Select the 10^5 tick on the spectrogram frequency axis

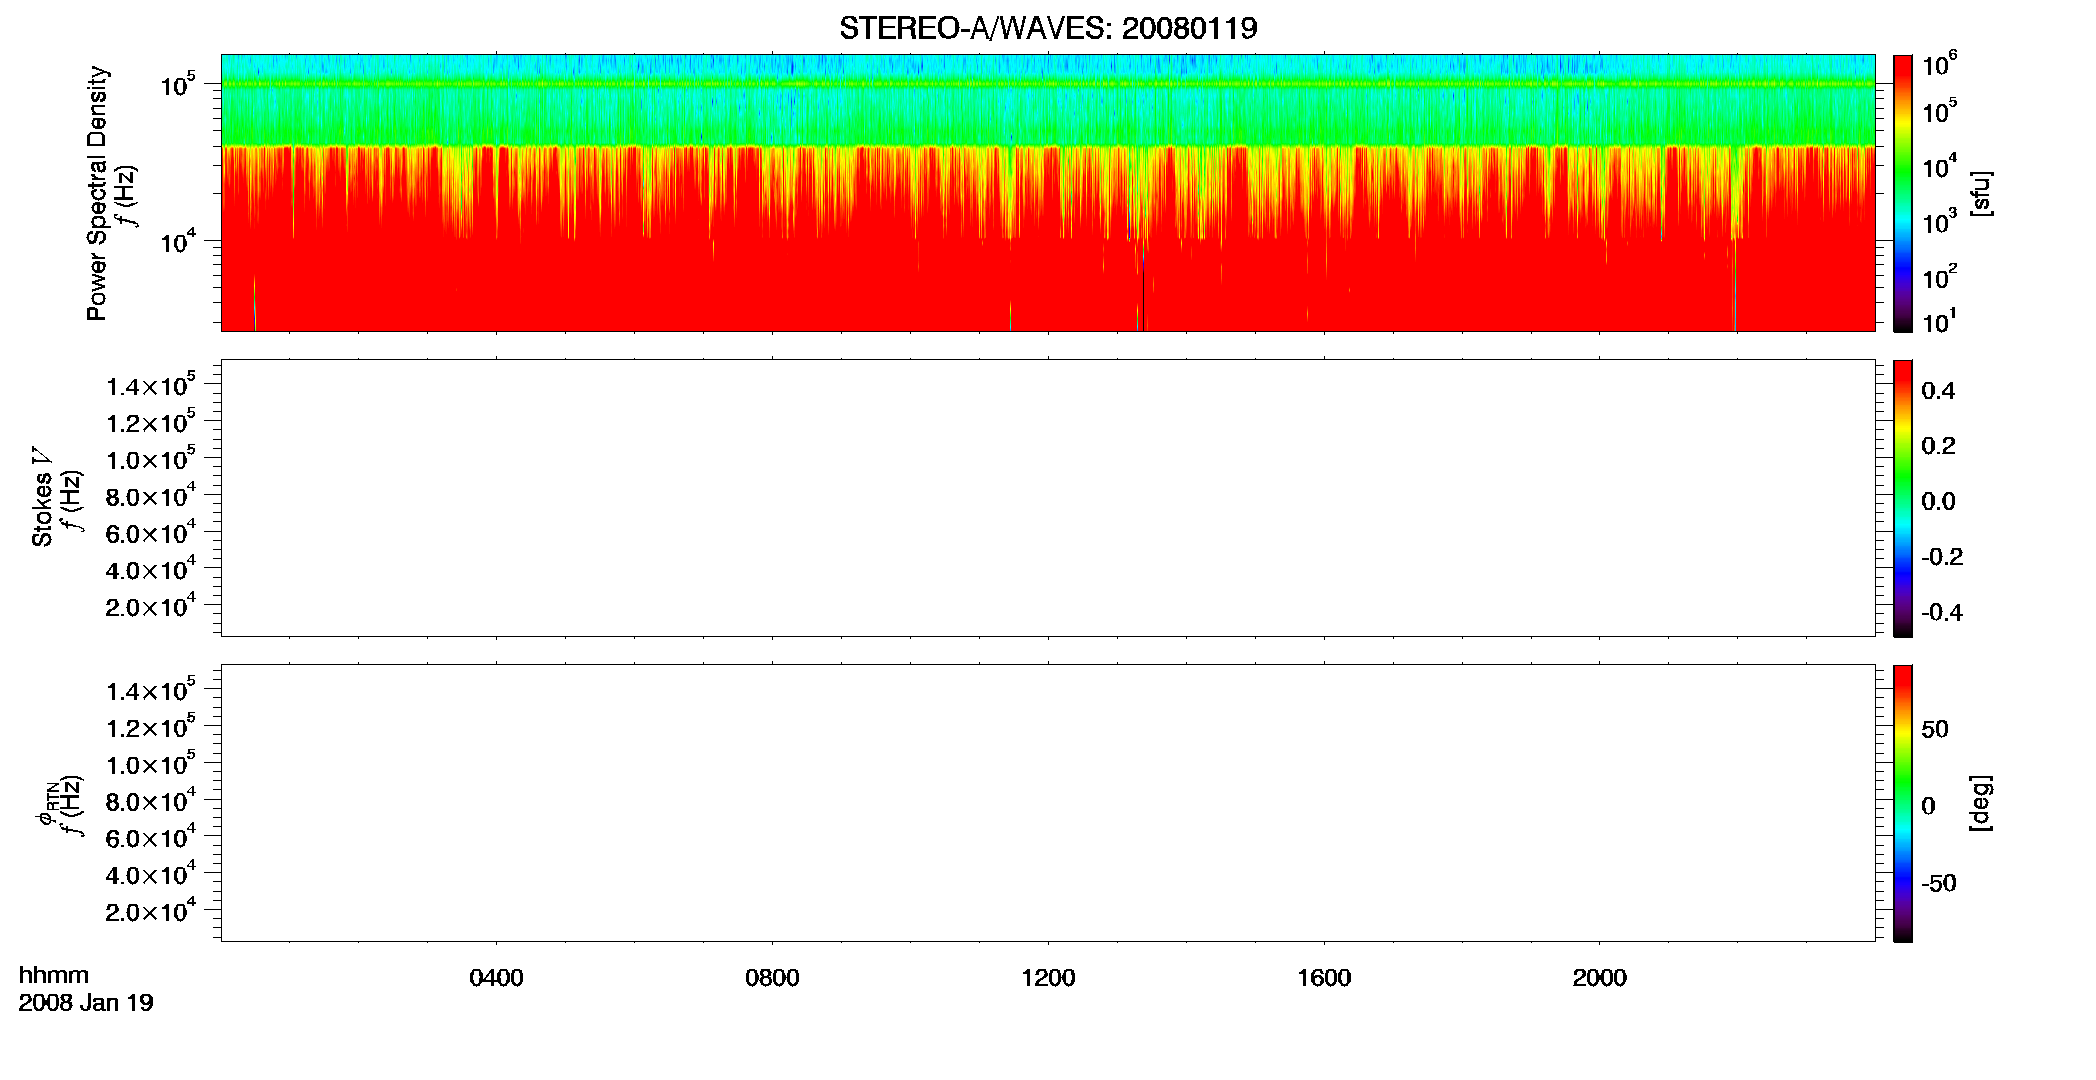(178, 85)
